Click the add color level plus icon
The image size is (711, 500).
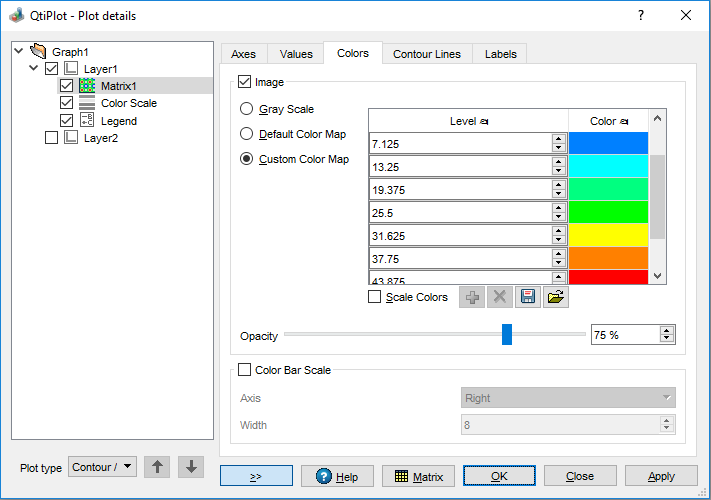point(472,297)
